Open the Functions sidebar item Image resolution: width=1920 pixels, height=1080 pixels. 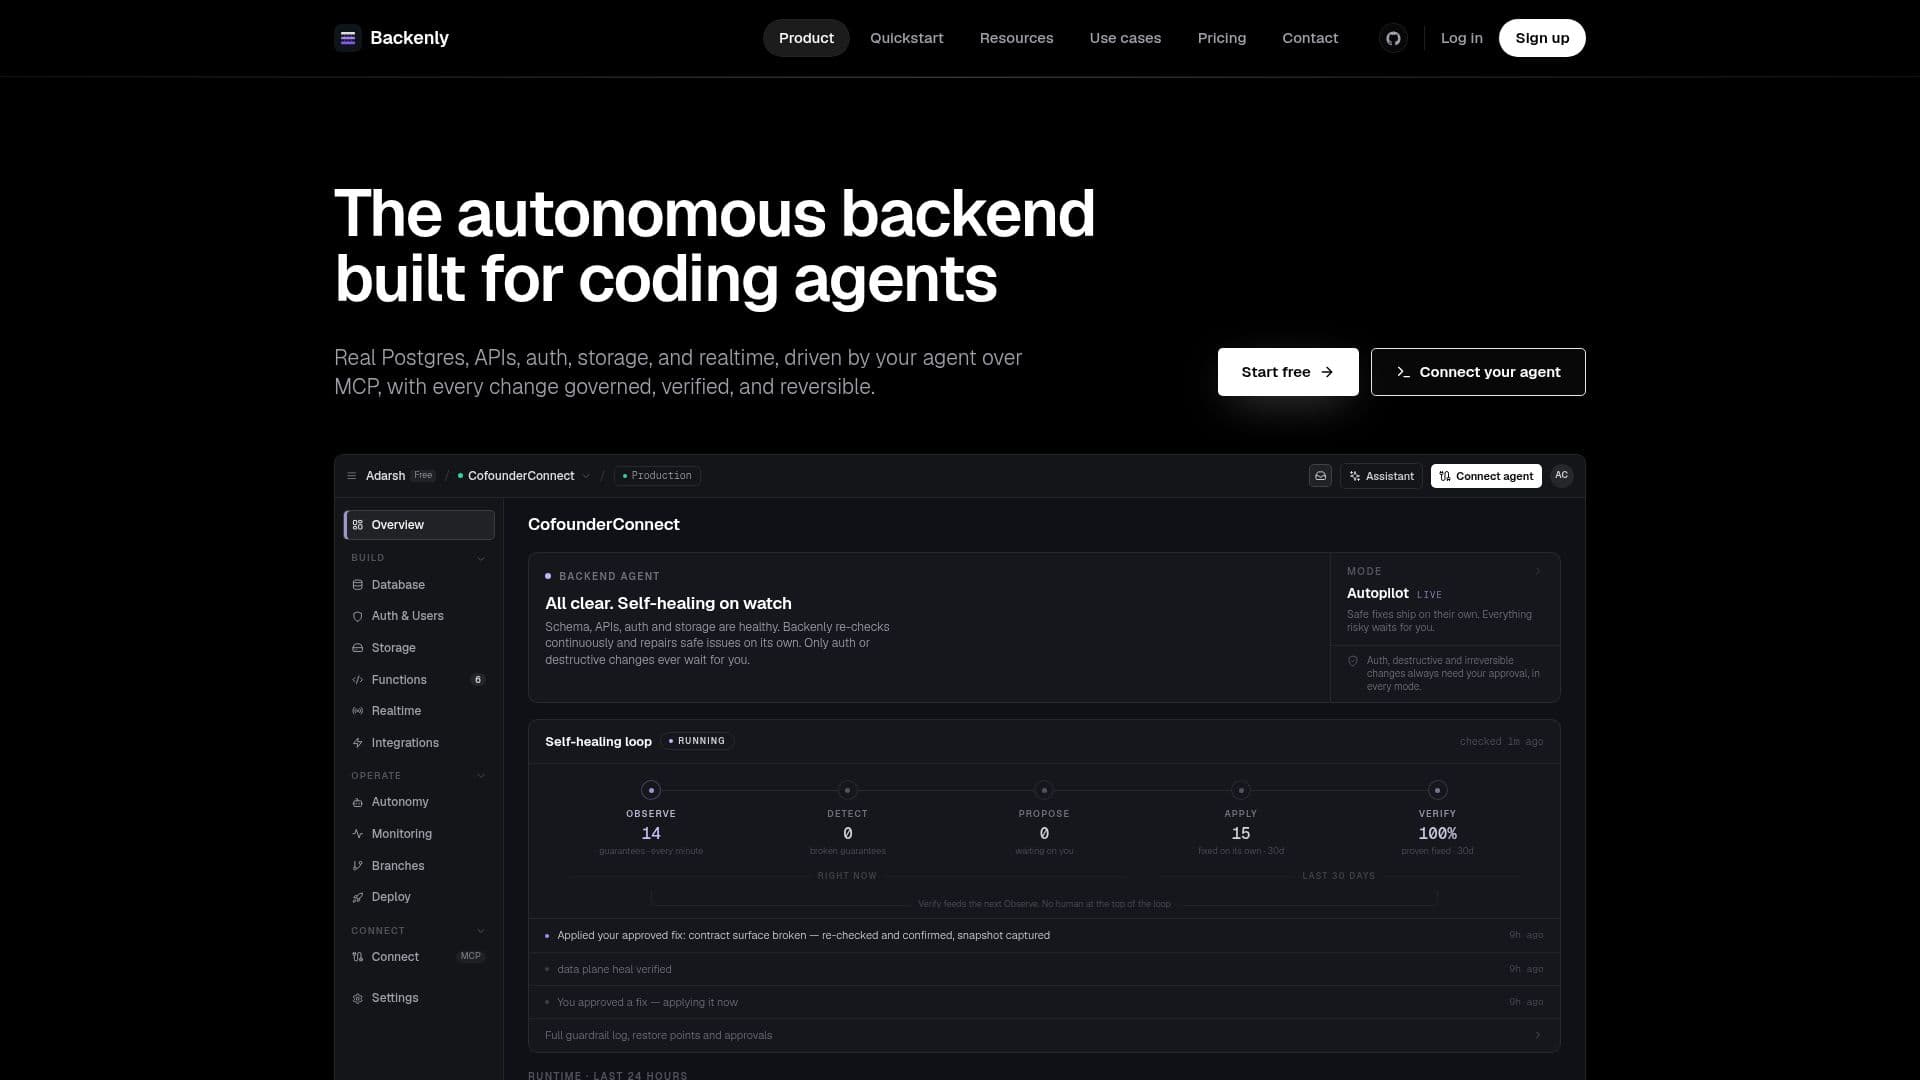pyautogui.click(x=419, y=680)
